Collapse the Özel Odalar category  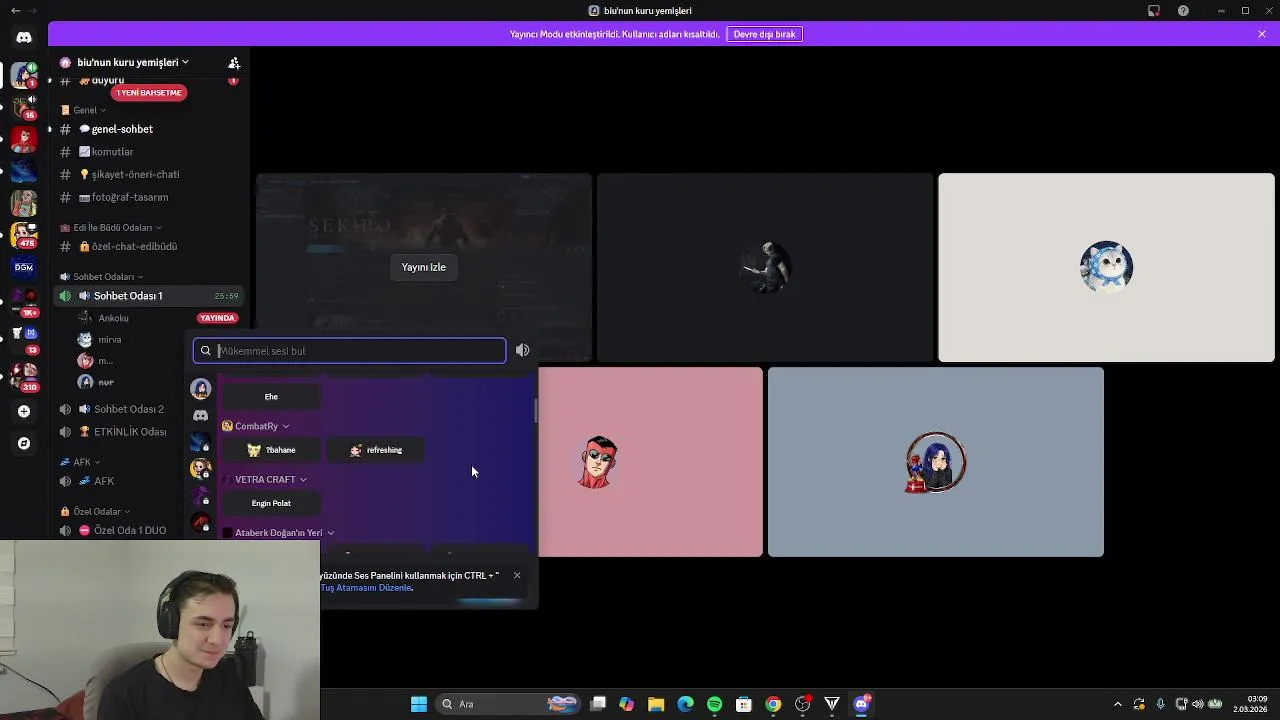pos(96,511)
